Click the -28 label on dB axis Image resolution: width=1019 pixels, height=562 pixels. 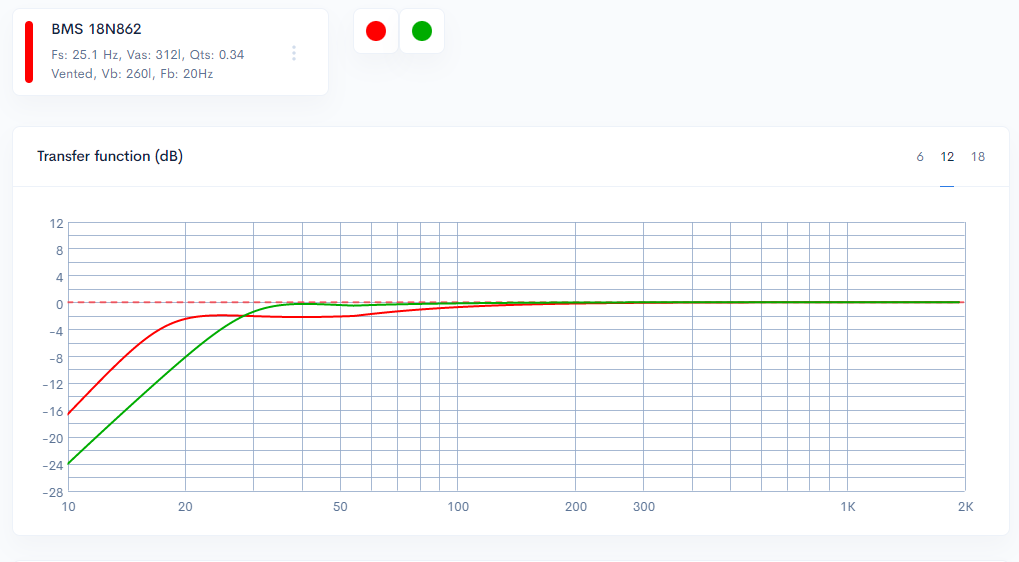click(x=52, y=492)
